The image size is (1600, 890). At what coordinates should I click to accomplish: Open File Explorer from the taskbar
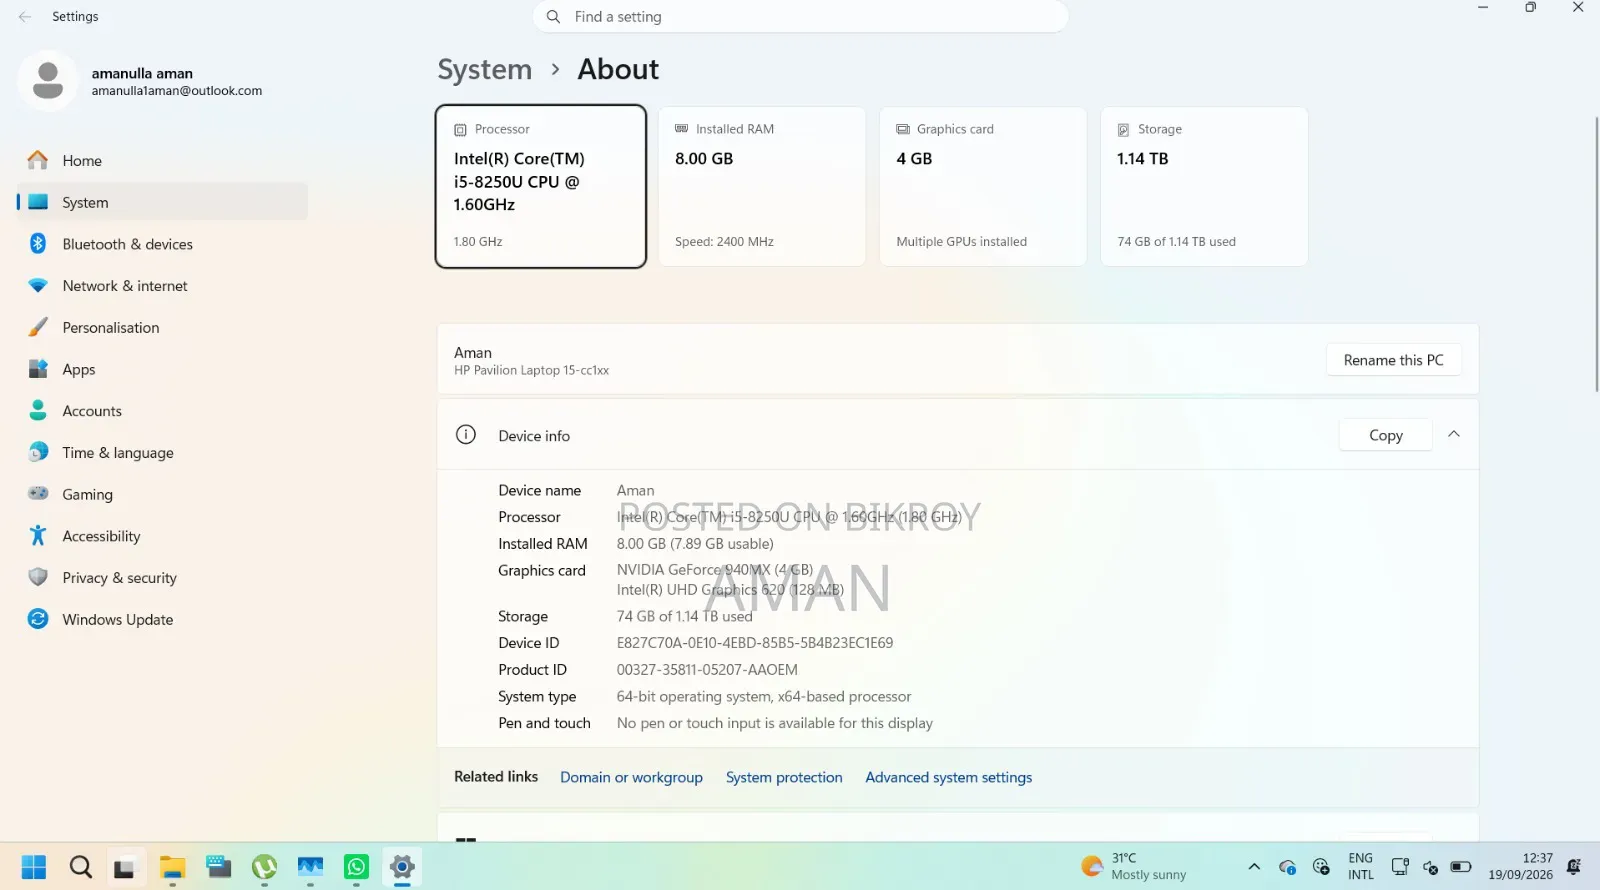pyautogui.click(x=172, y=867)
